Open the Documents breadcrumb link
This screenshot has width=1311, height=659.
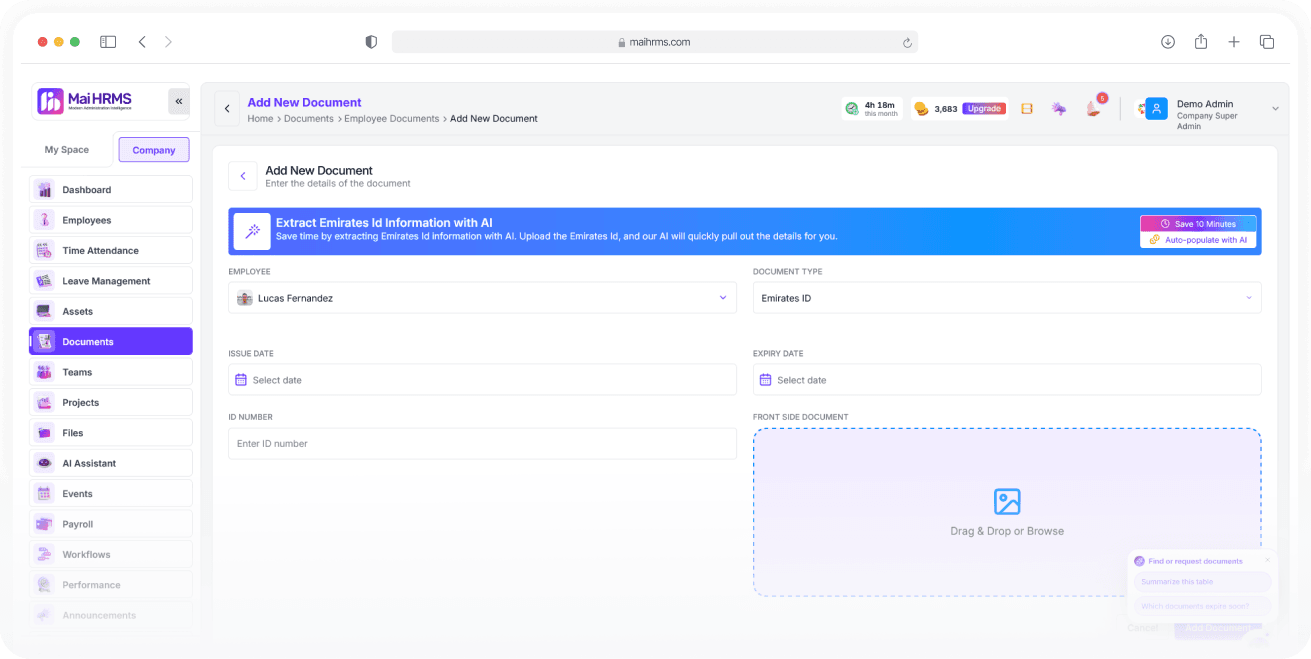click(309, 119)
